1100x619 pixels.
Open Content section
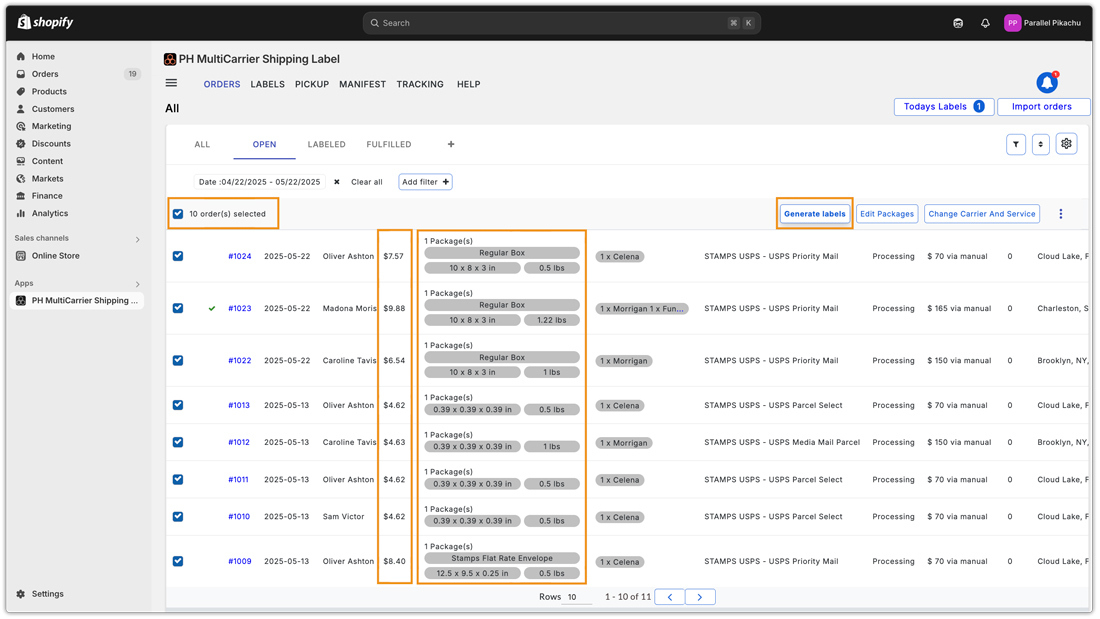coord(47,161)
